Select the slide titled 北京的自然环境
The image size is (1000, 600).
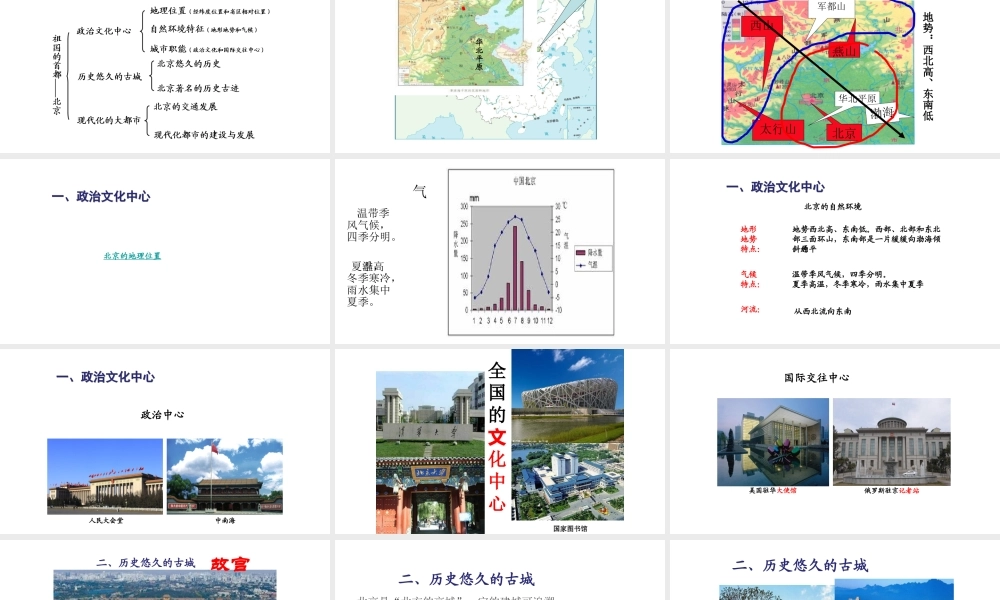click(x=835, y=251)
